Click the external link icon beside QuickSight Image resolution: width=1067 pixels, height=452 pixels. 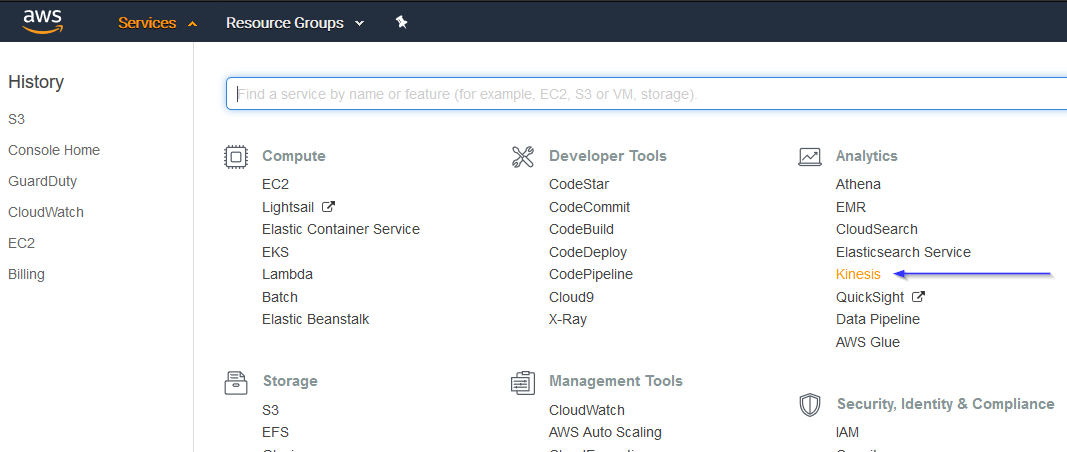pos(919,297)
